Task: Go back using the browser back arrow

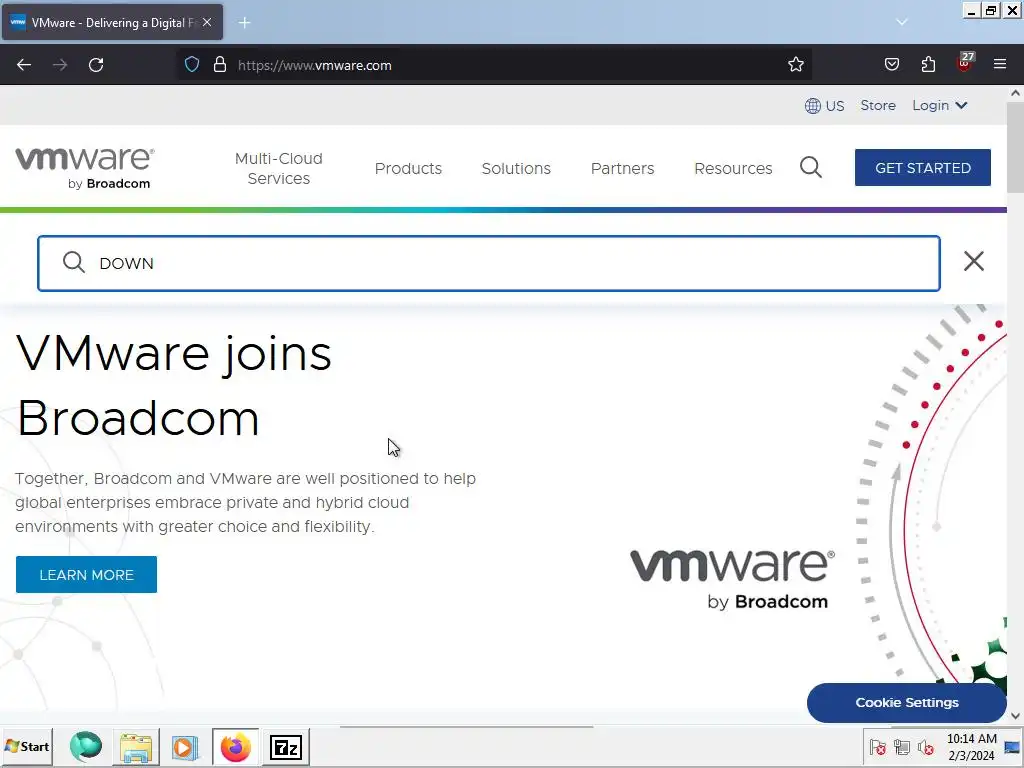Action: [x=24, y=65]
